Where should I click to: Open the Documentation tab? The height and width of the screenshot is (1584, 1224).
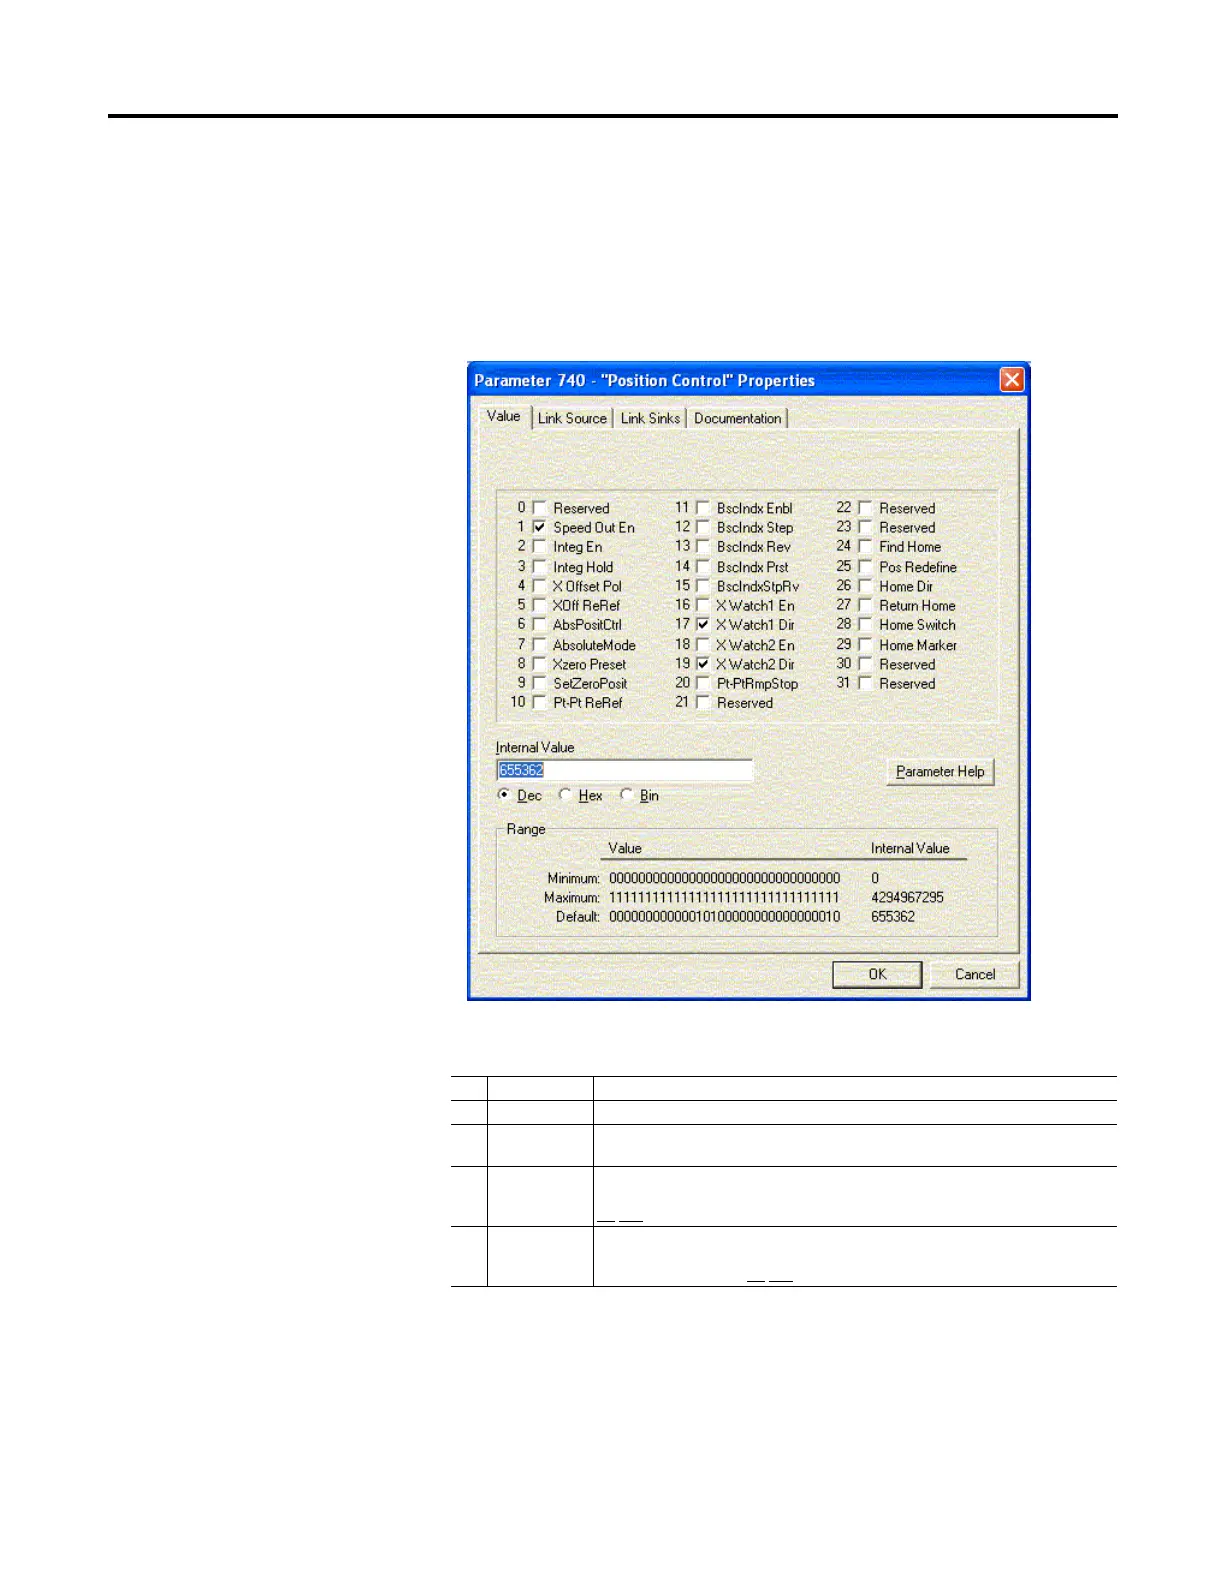738,418
